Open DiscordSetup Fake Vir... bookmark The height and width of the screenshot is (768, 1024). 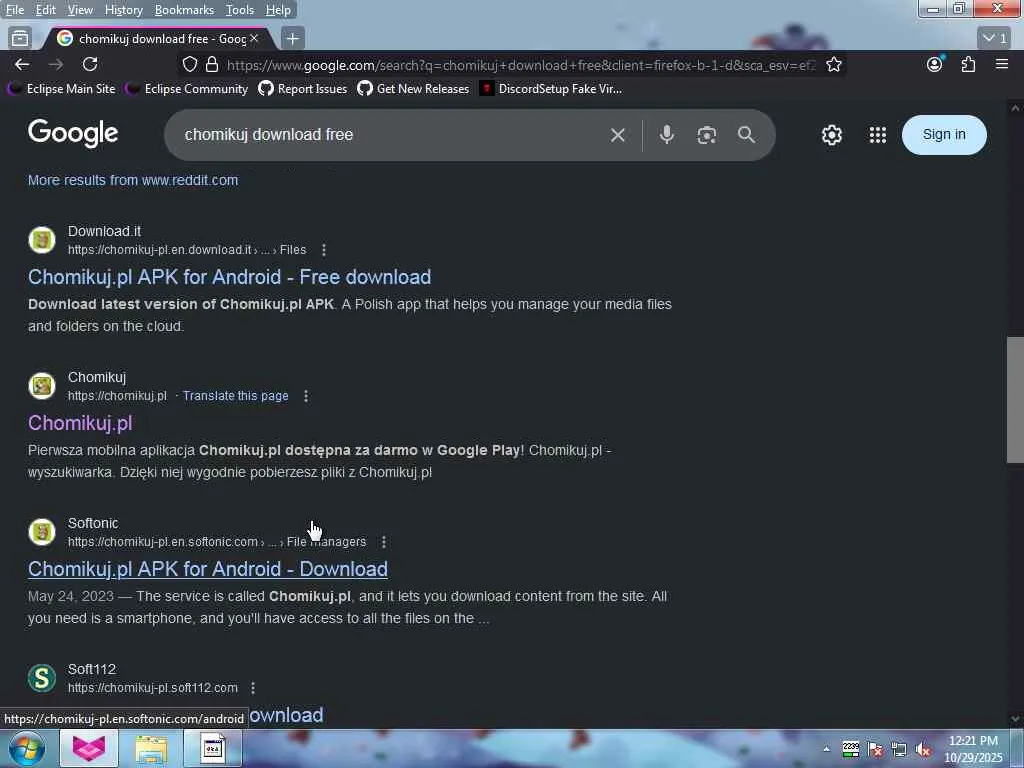[551, 89]
